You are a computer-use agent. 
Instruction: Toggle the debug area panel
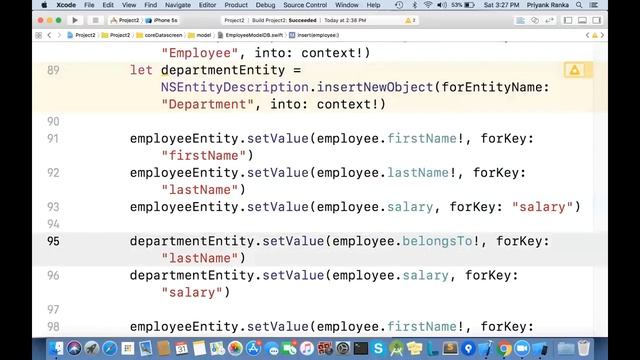pos(582,20)
